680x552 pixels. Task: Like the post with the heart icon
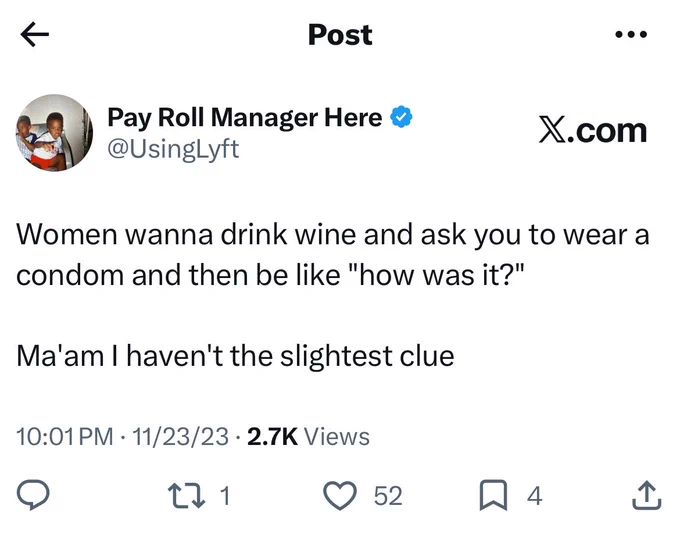340,495
